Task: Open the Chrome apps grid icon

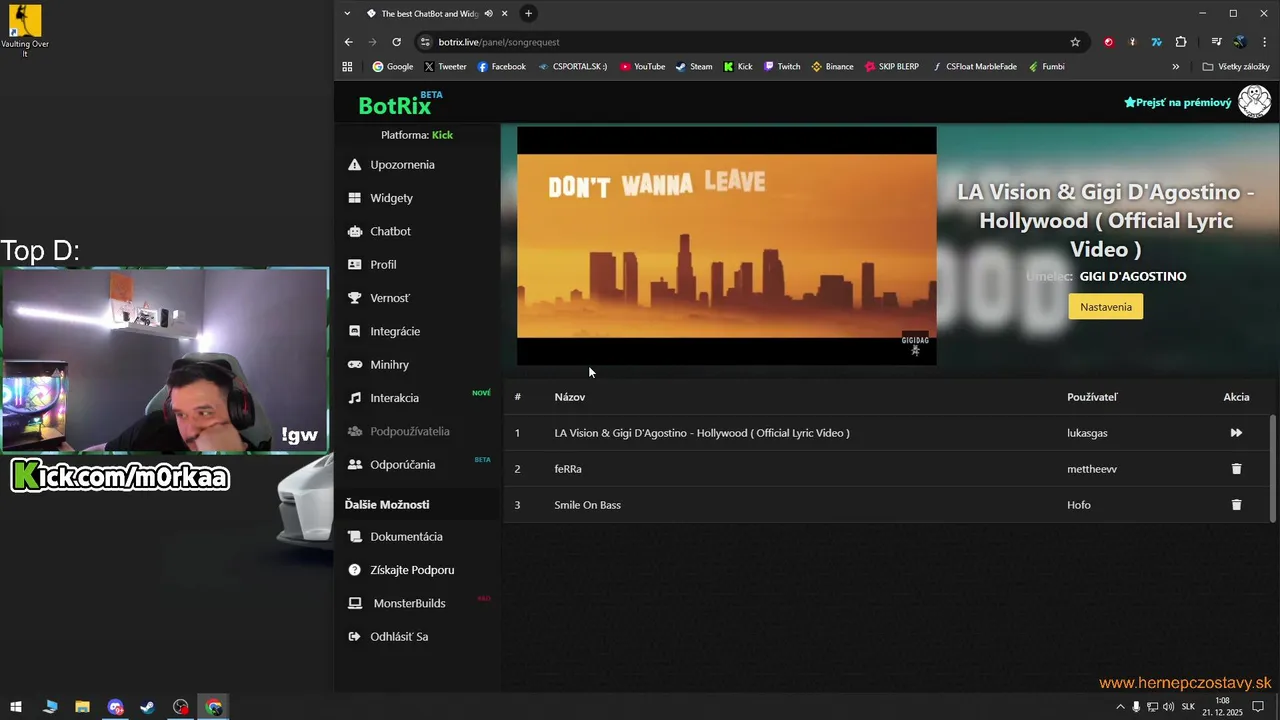Action: (348, 67)
